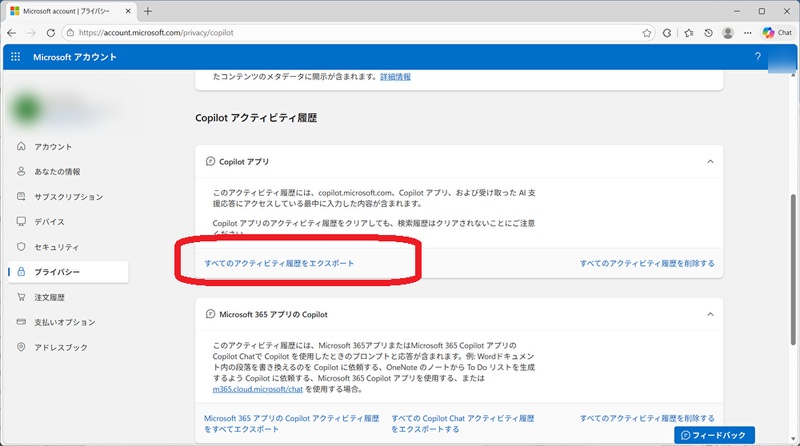Open site info lock icon in address bar
The width and height of the screenshot is (800, 446).
point(70,33)
